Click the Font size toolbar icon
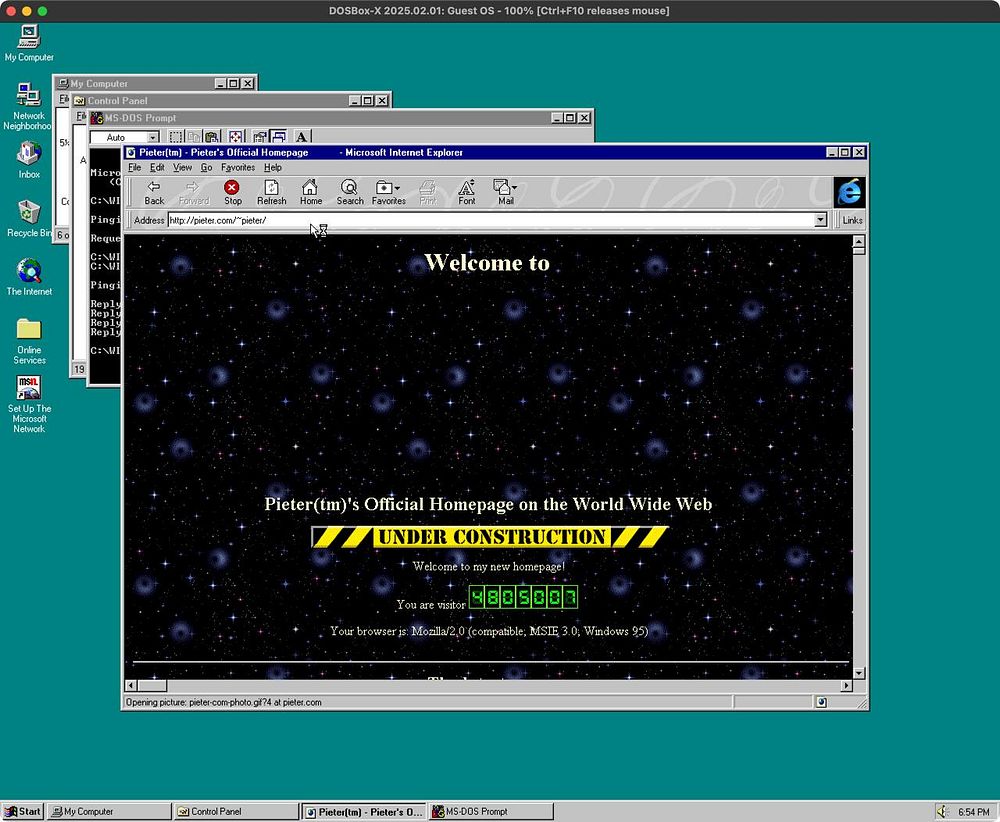The height and width of the screenshot is (822, 1000). click(467, 192)
